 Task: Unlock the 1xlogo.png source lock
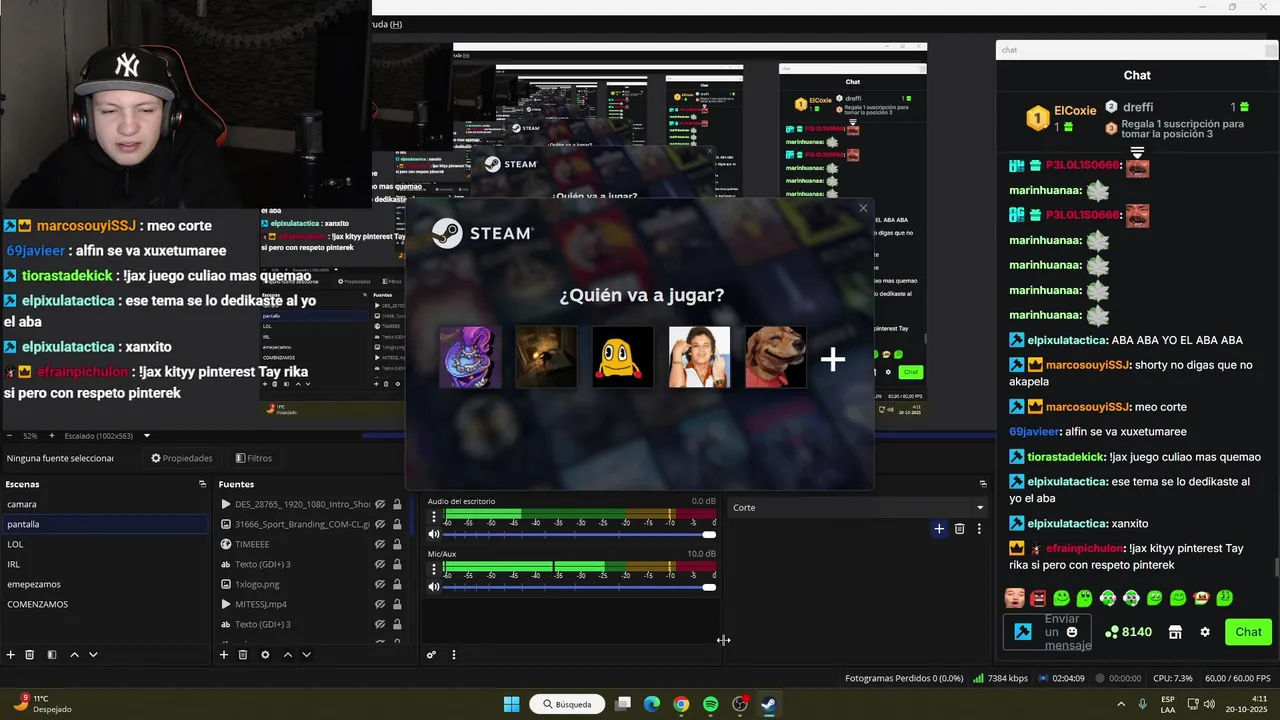[397, 584]
